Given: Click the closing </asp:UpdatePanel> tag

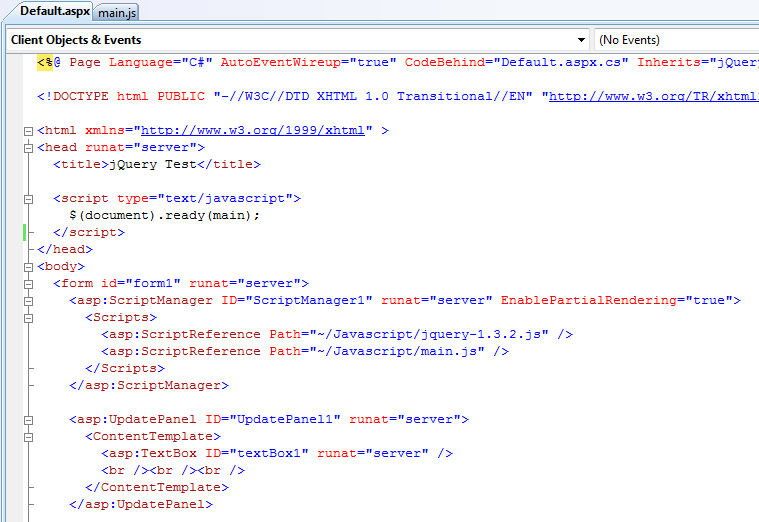Looking at the screenshot, I should tap(141, 504).
